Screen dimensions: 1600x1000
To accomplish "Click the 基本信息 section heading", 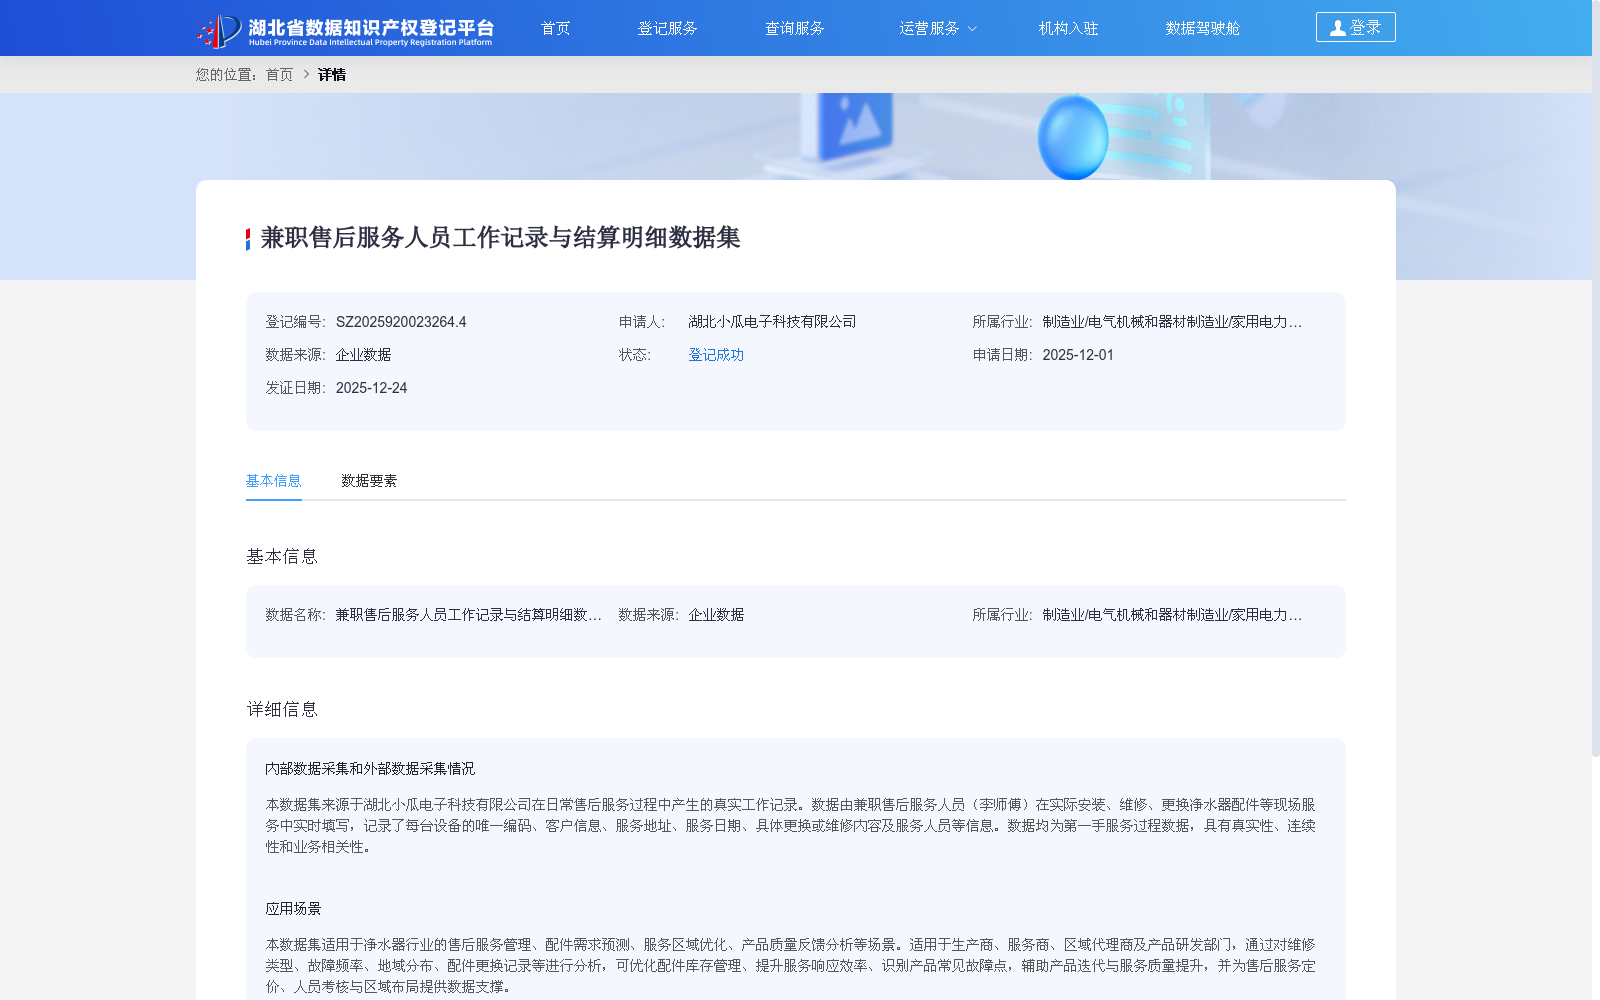I will [282, 557].
